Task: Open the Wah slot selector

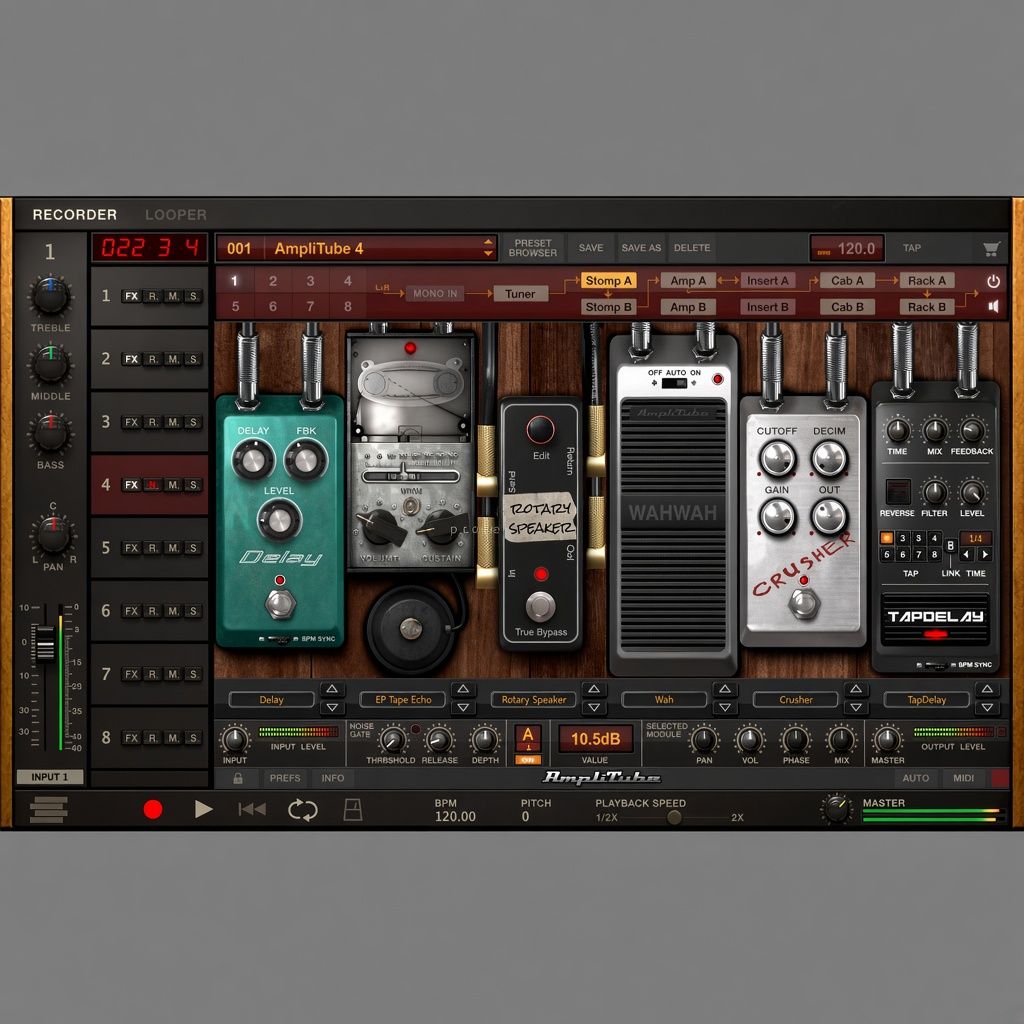Action: 664,699
